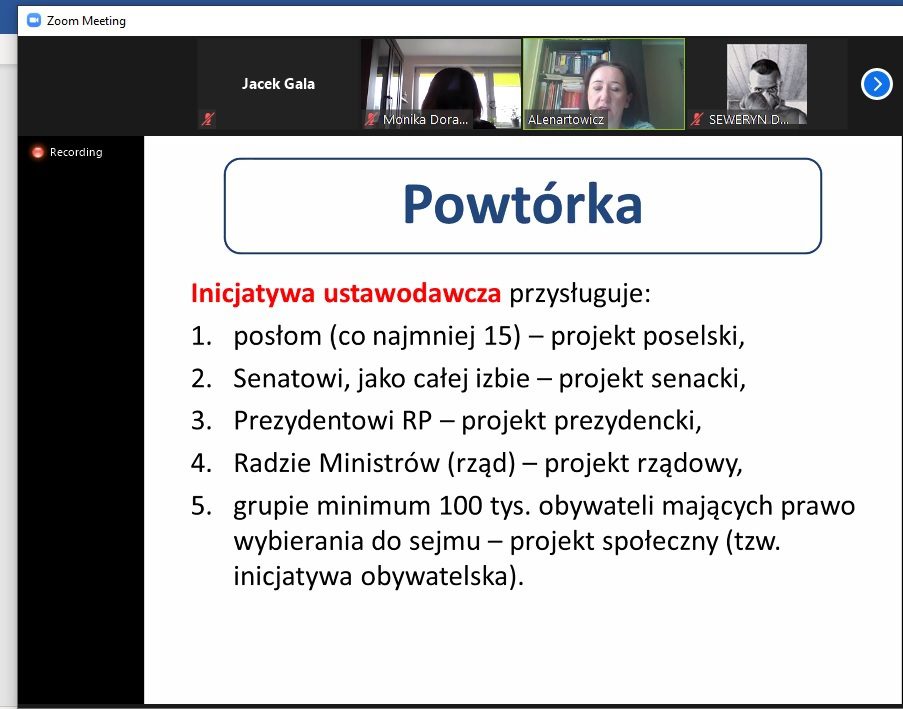Click SEWERYN D's muted microphone icon

click(697, 119)
